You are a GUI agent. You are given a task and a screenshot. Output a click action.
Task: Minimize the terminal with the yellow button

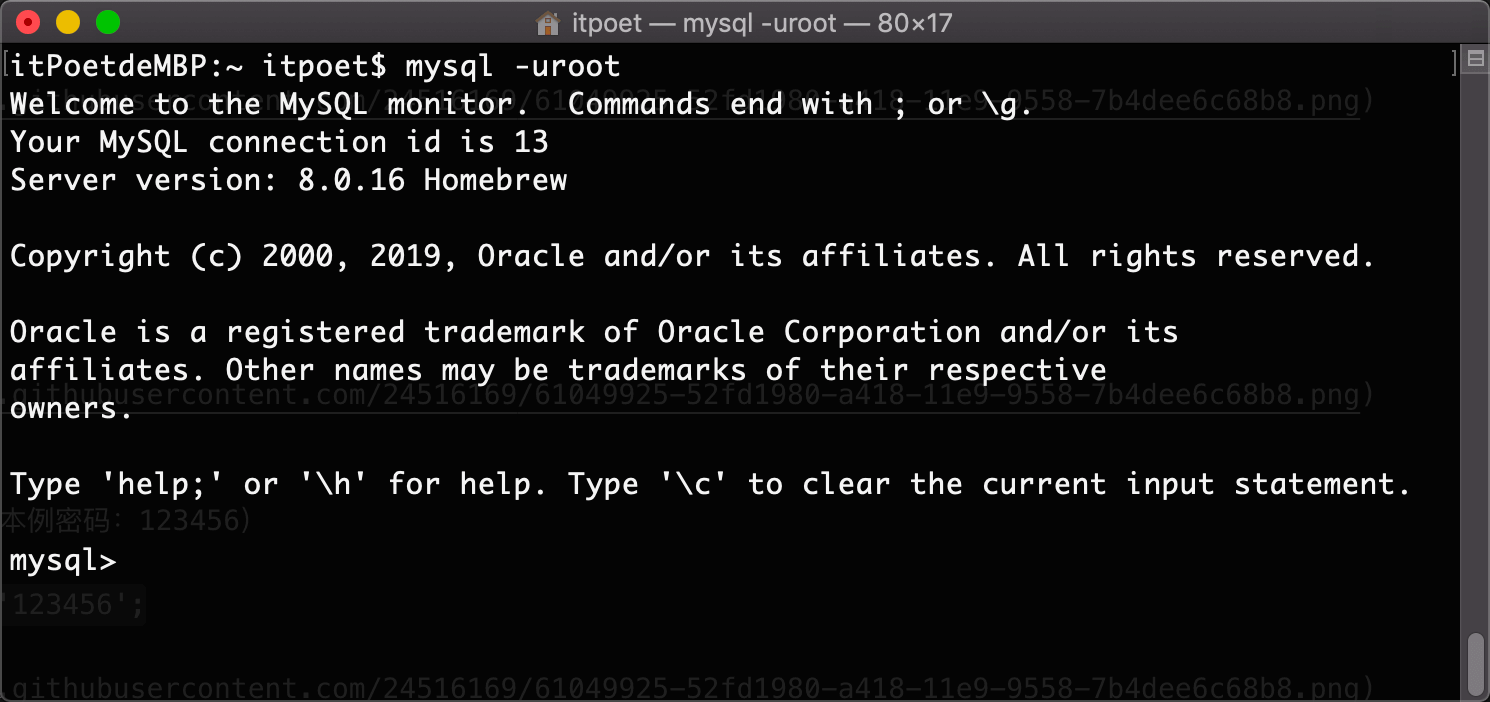[68, 22]
